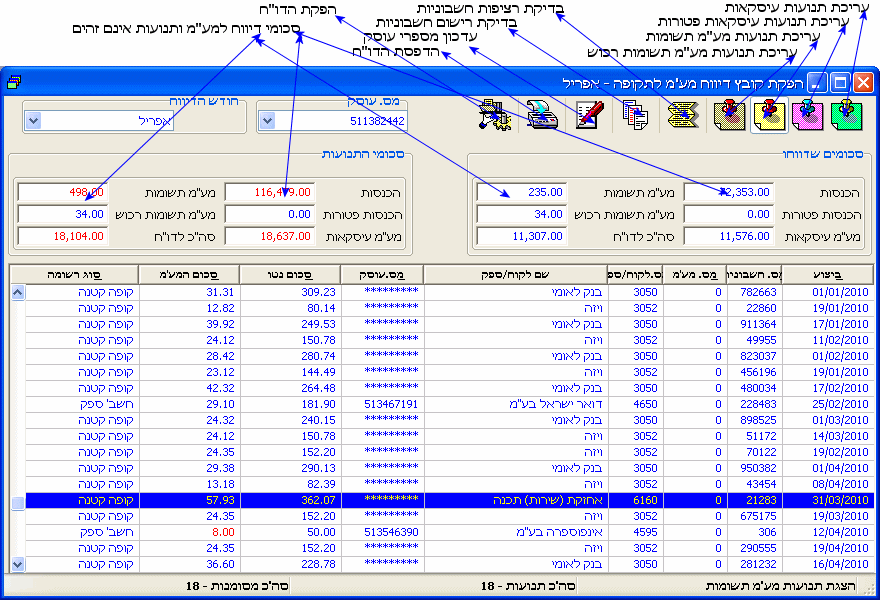Screen dimensions: 880x600
Task: Click the date 14/03/2010
Action: (840, 436)
